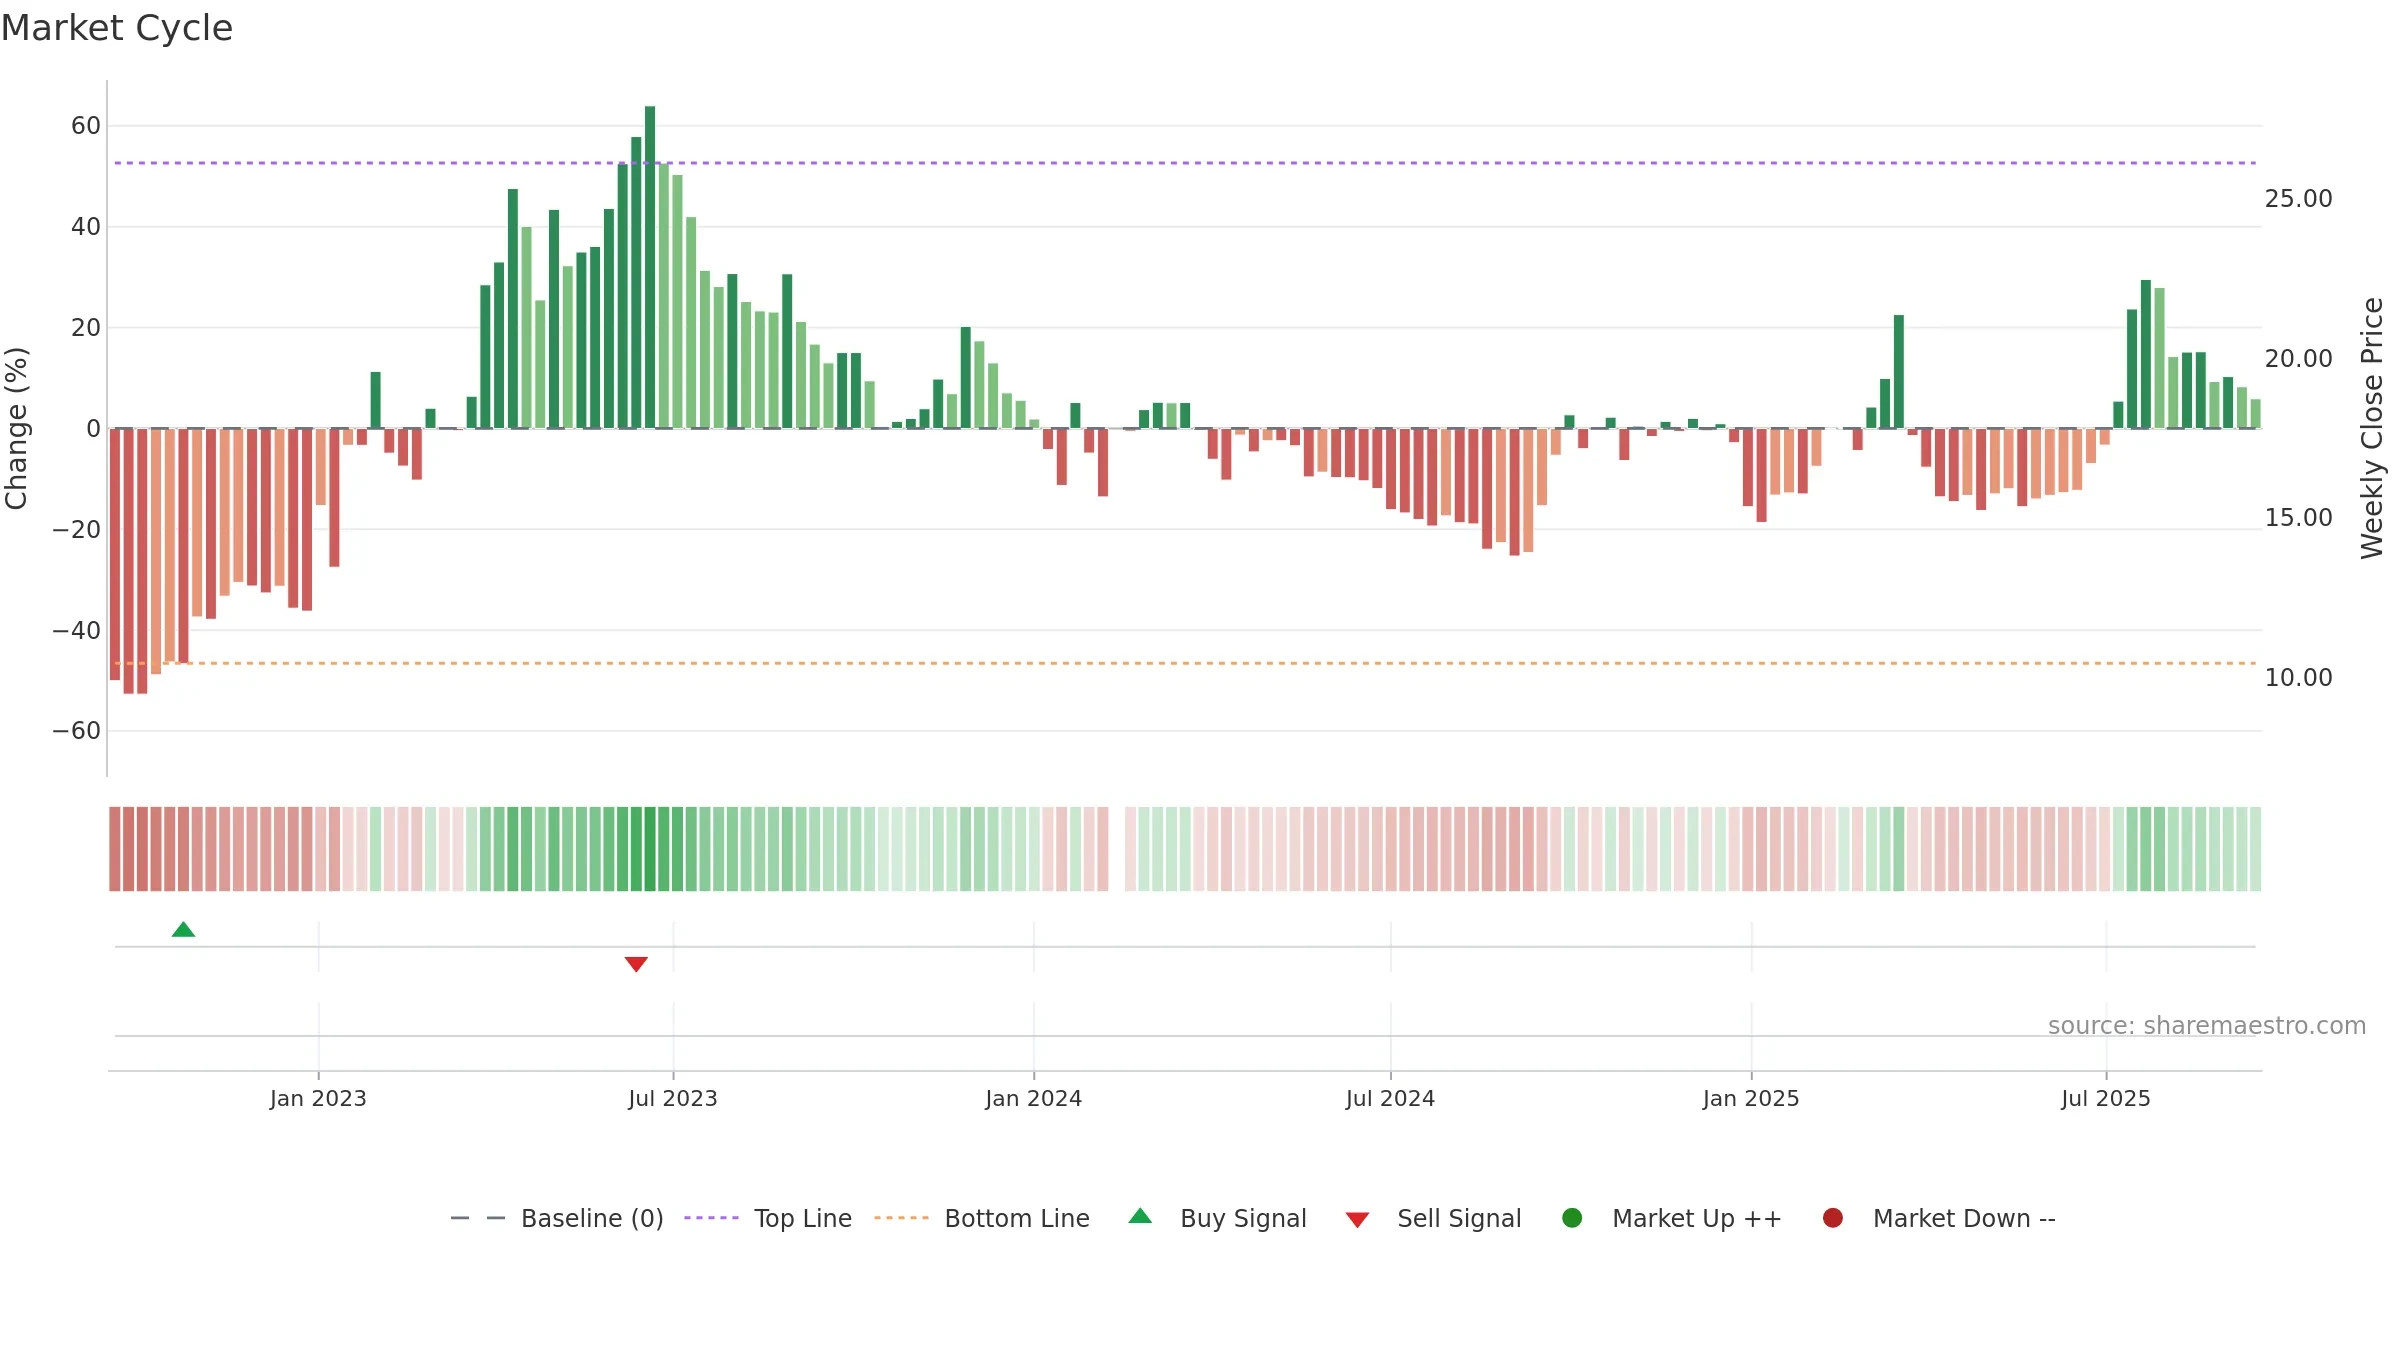The image size is (2400, 1350).
Task: Click the purple dotted line sample in legend
Action: click(x=711, y=1218)
